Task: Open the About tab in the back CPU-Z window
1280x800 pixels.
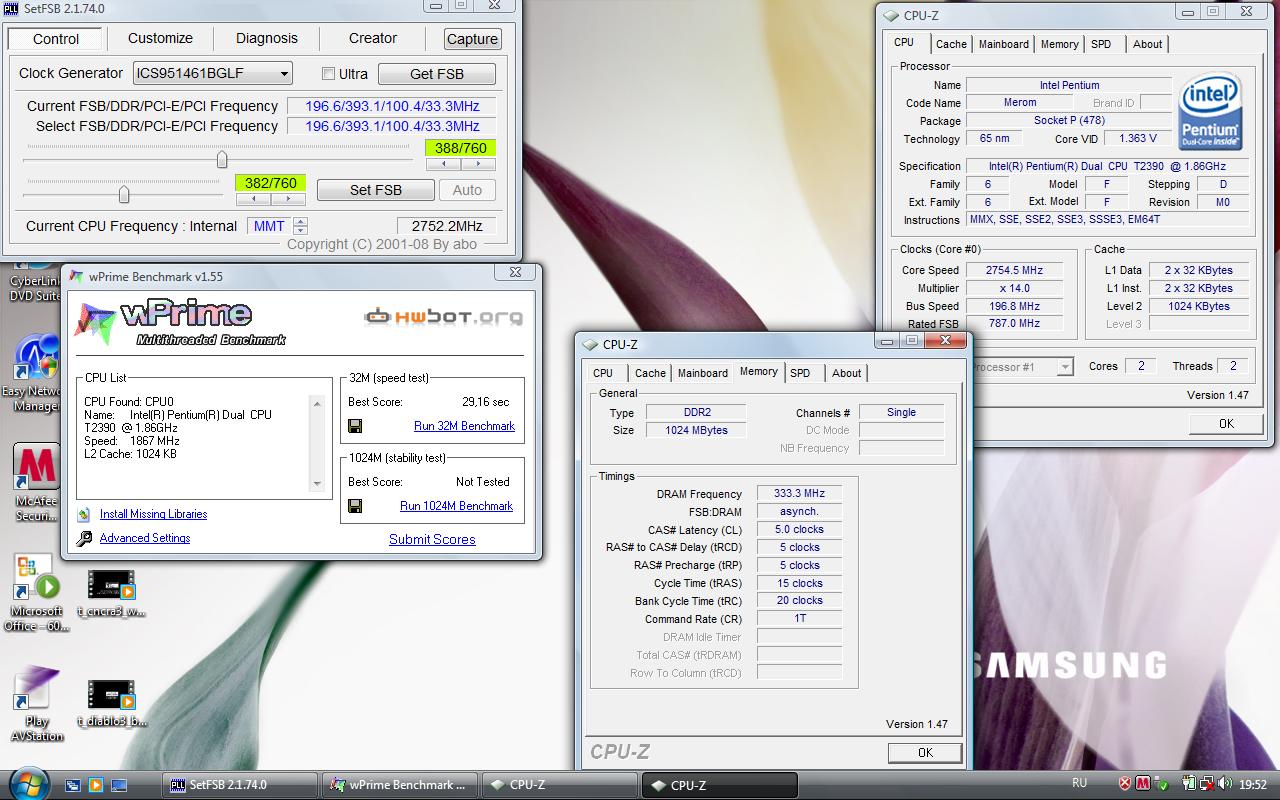Action: pyautogui.click(x=1148, y=44)
